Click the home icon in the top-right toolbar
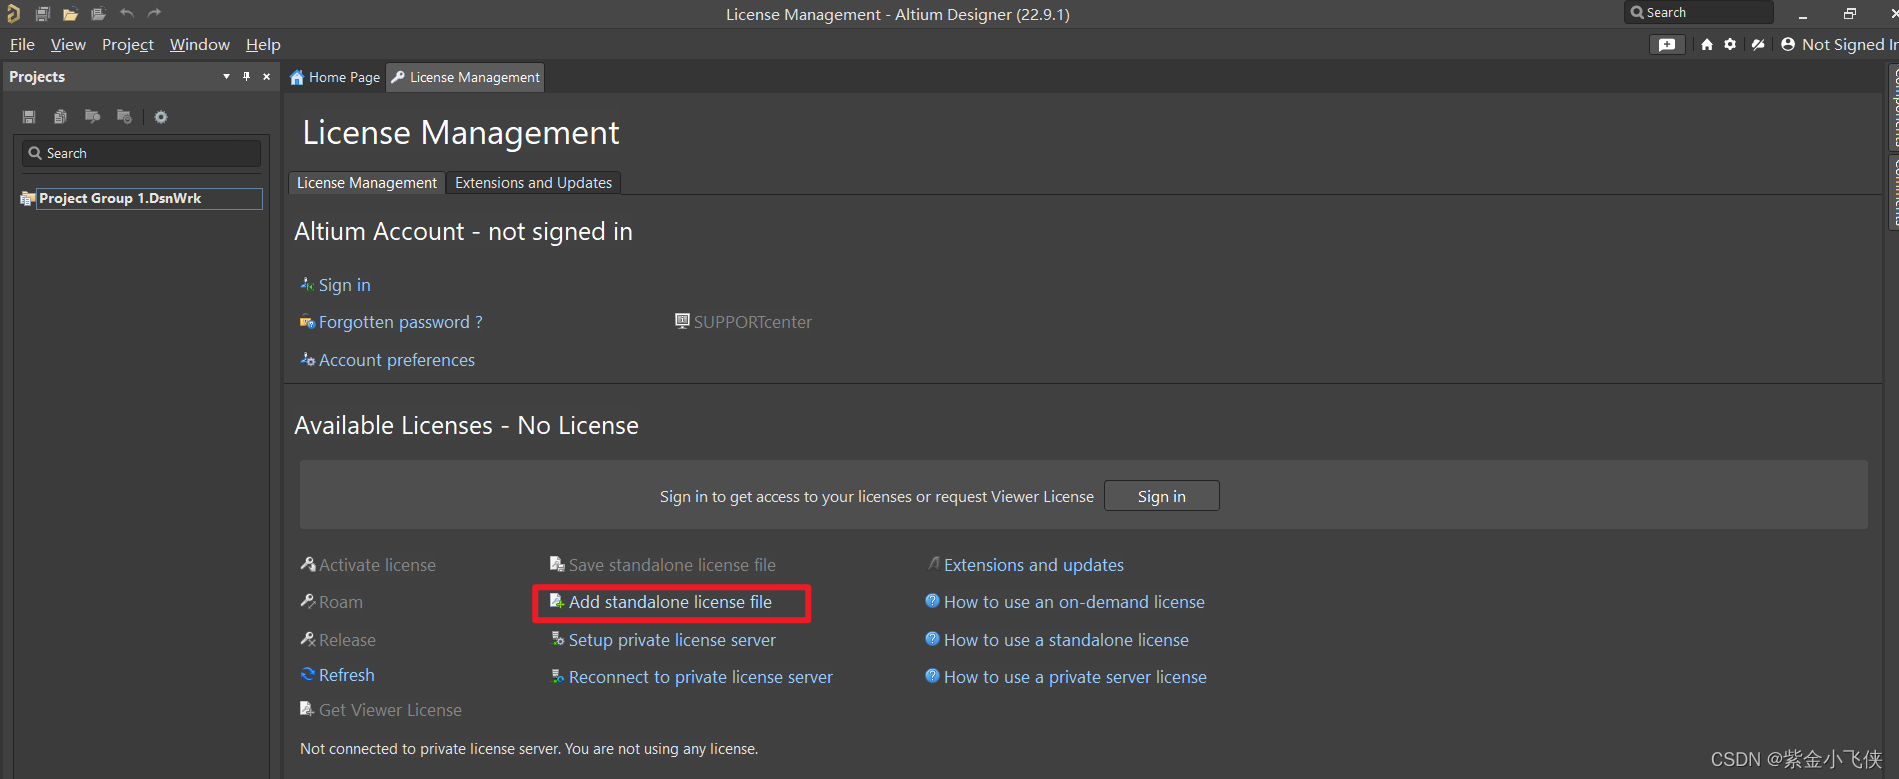Image resolution: width=1899 pixels, height=779 pixels. [1707, 45]
